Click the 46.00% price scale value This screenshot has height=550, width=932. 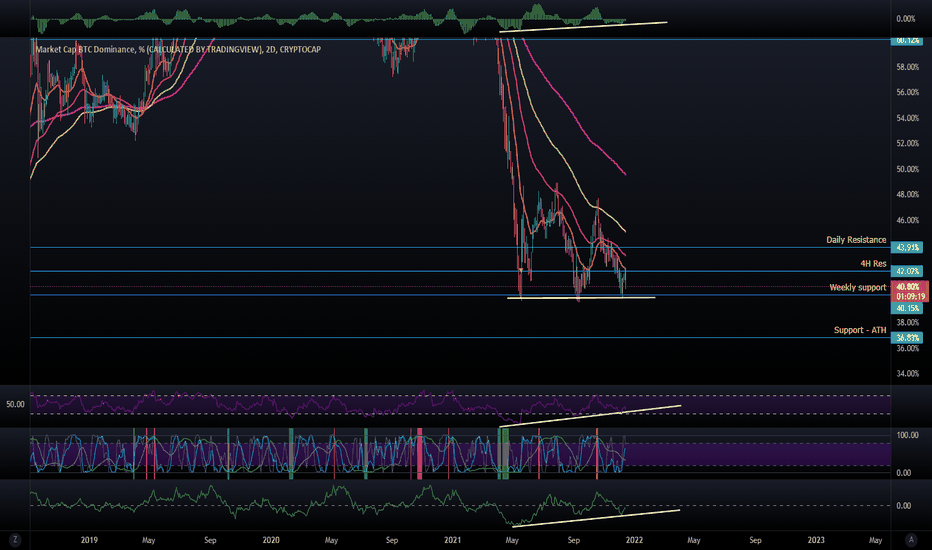[908, 220]
